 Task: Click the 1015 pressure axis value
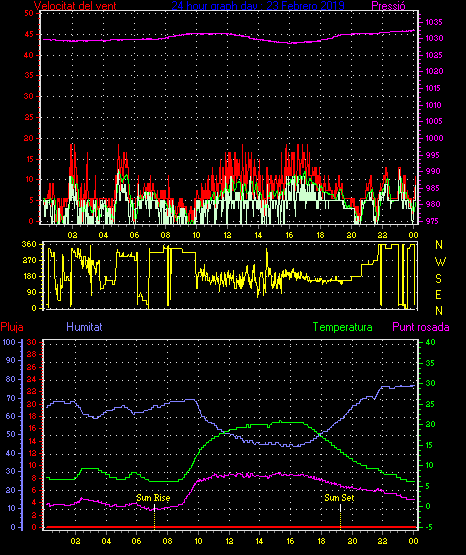point(433,88)
